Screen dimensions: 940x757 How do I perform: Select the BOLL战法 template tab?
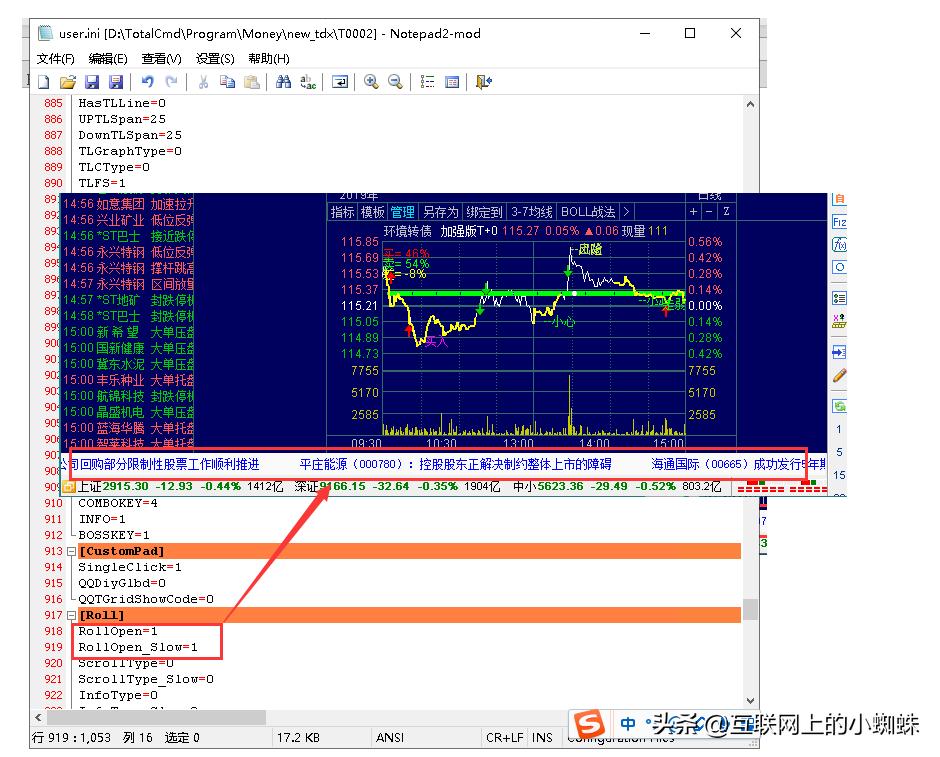[x=588, y=212]
